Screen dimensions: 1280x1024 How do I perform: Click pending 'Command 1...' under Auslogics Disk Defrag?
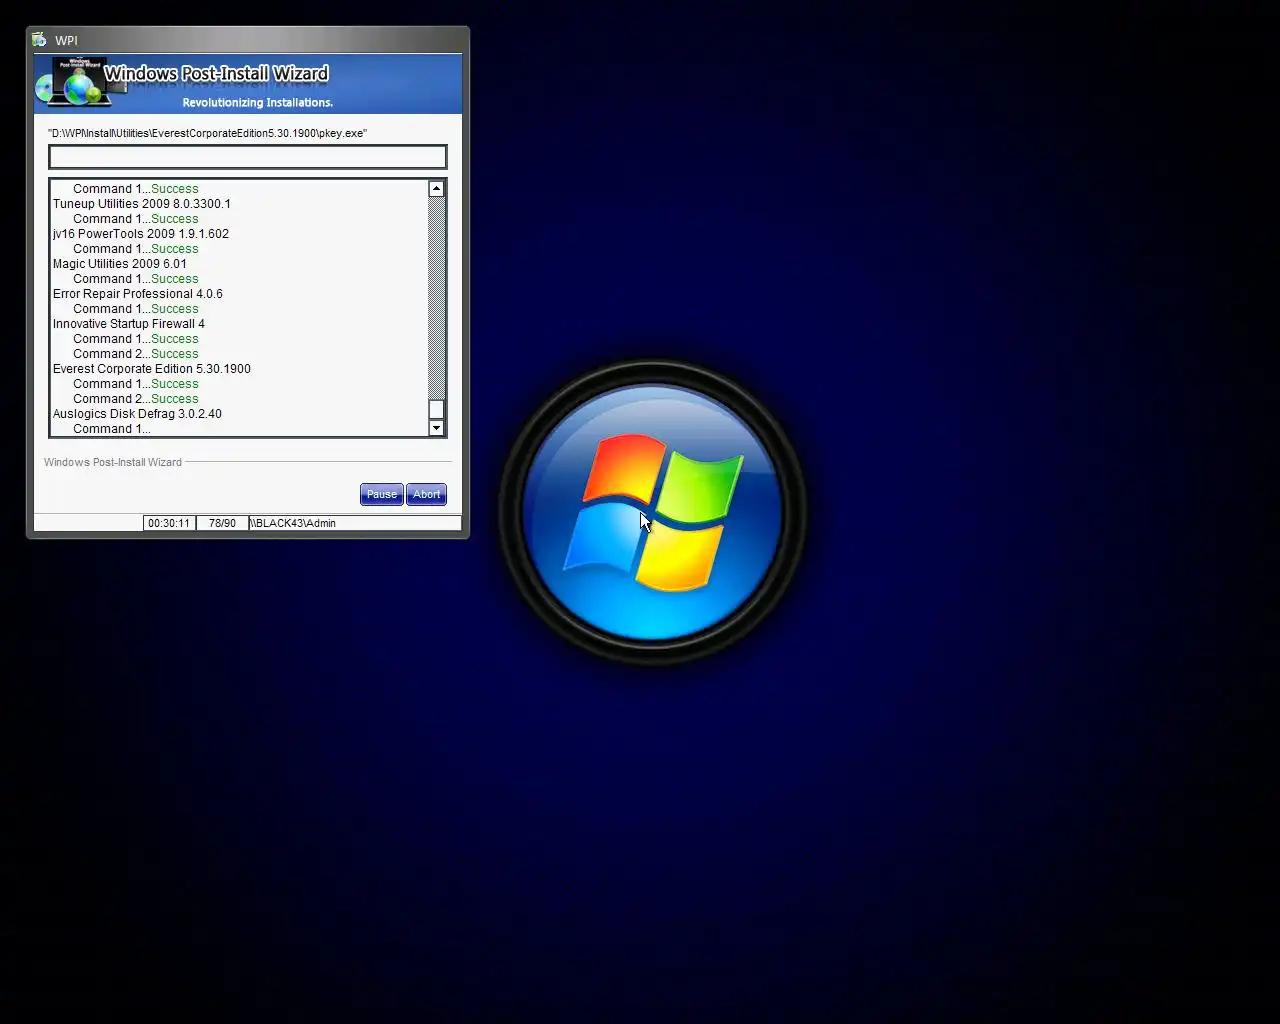coord(111,428)
